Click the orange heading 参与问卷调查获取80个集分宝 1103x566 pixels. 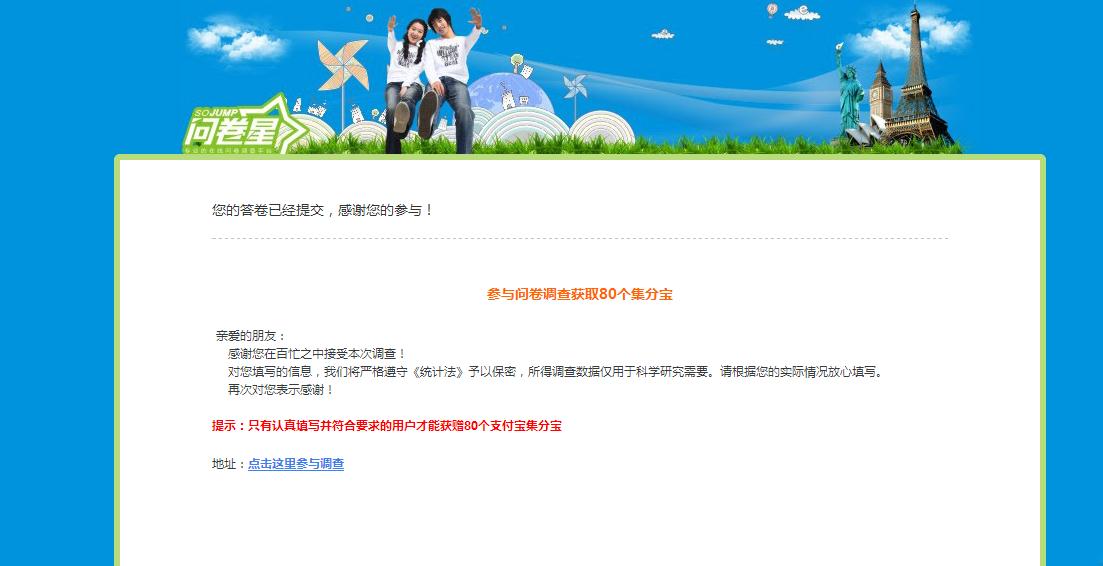coord(580,295)
